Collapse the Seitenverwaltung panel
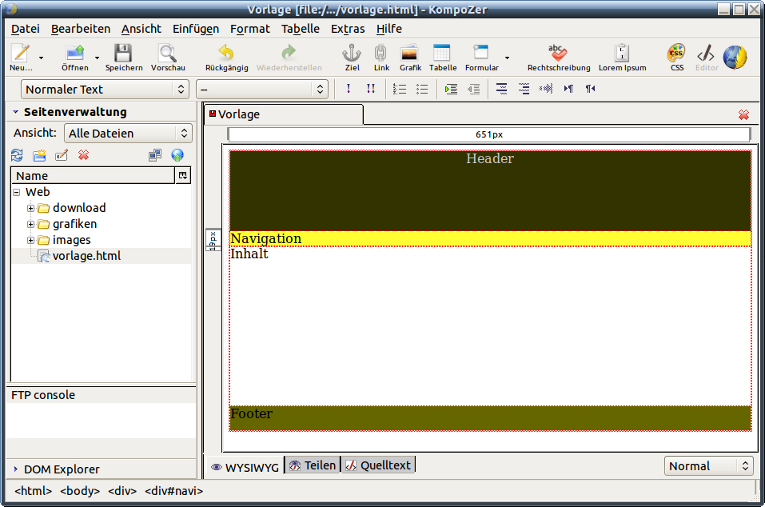 pyautogui.click(x=16, y=112)
